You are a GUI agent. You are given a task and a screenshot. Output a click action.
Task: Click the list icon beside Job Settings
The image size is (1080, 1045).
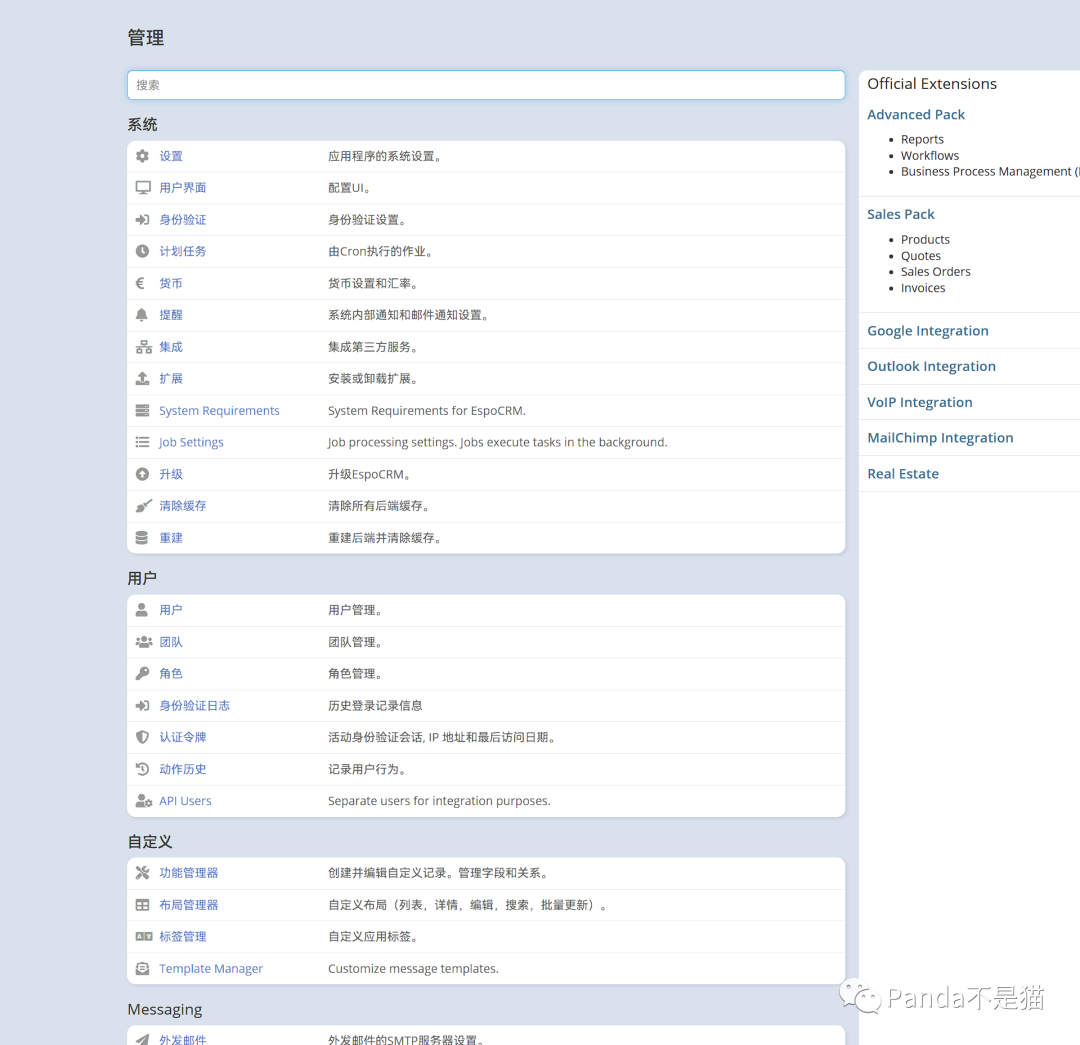coord(143,442)
